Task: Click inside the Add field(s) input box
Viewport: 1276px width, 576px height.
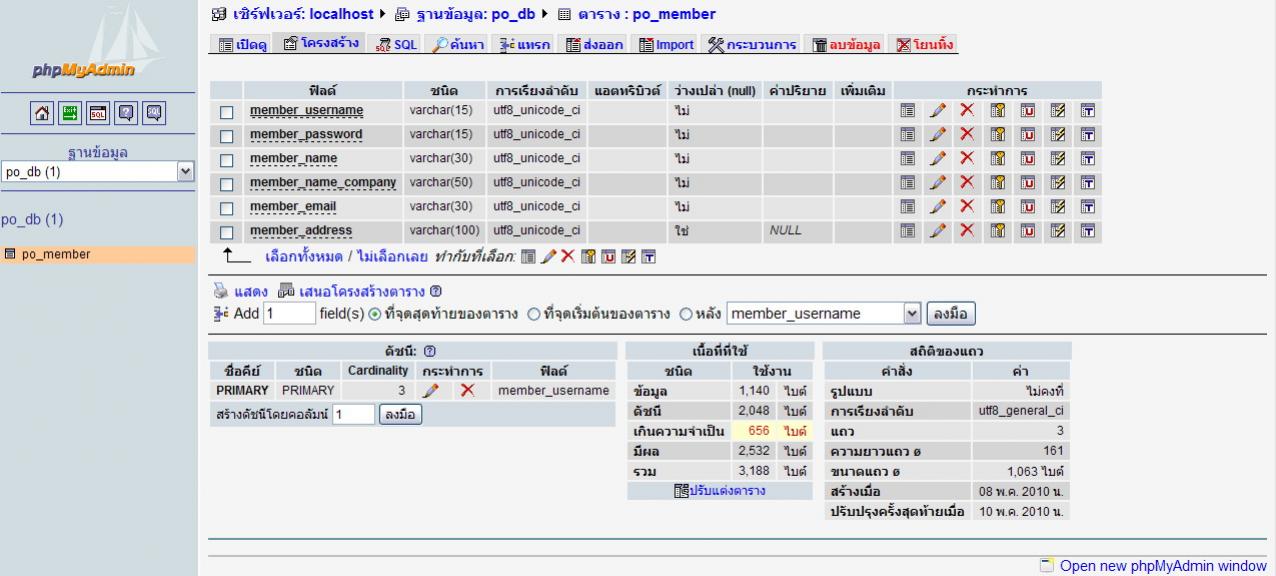Action: pyautogui.click(x=289, y=311)
